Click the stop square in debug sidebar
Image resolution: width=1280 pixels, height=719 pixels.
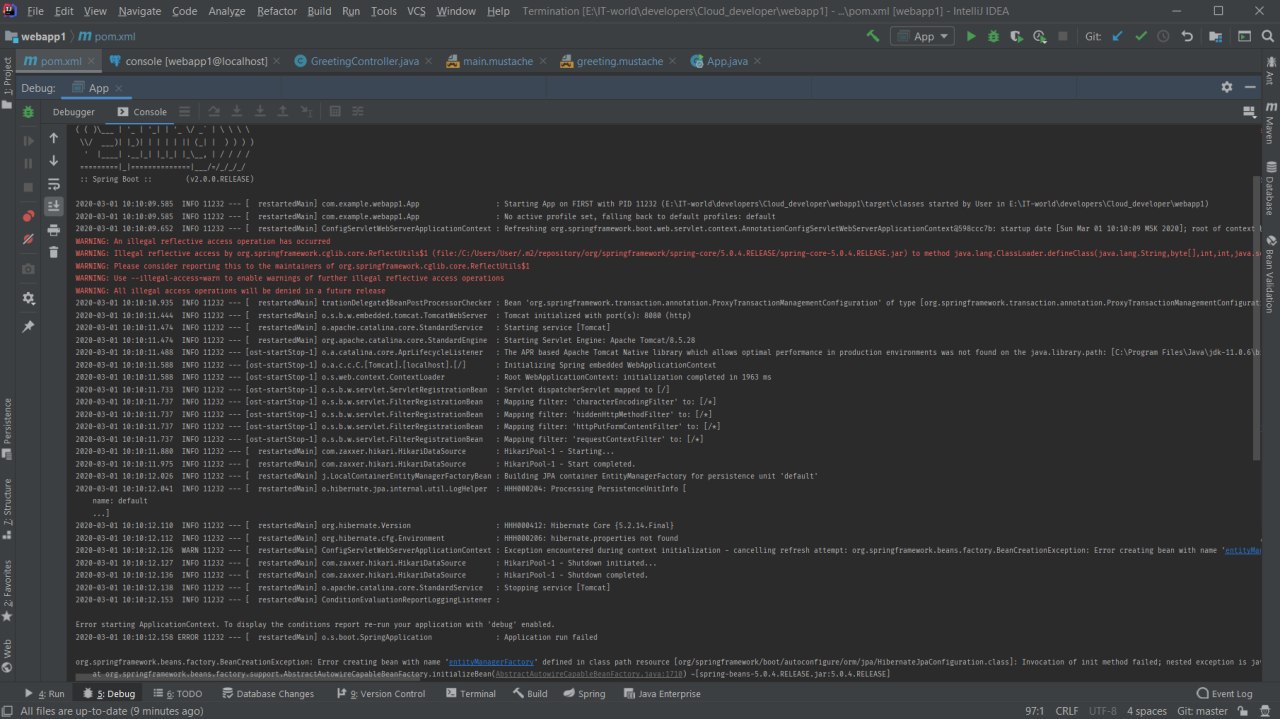(28, 187)
